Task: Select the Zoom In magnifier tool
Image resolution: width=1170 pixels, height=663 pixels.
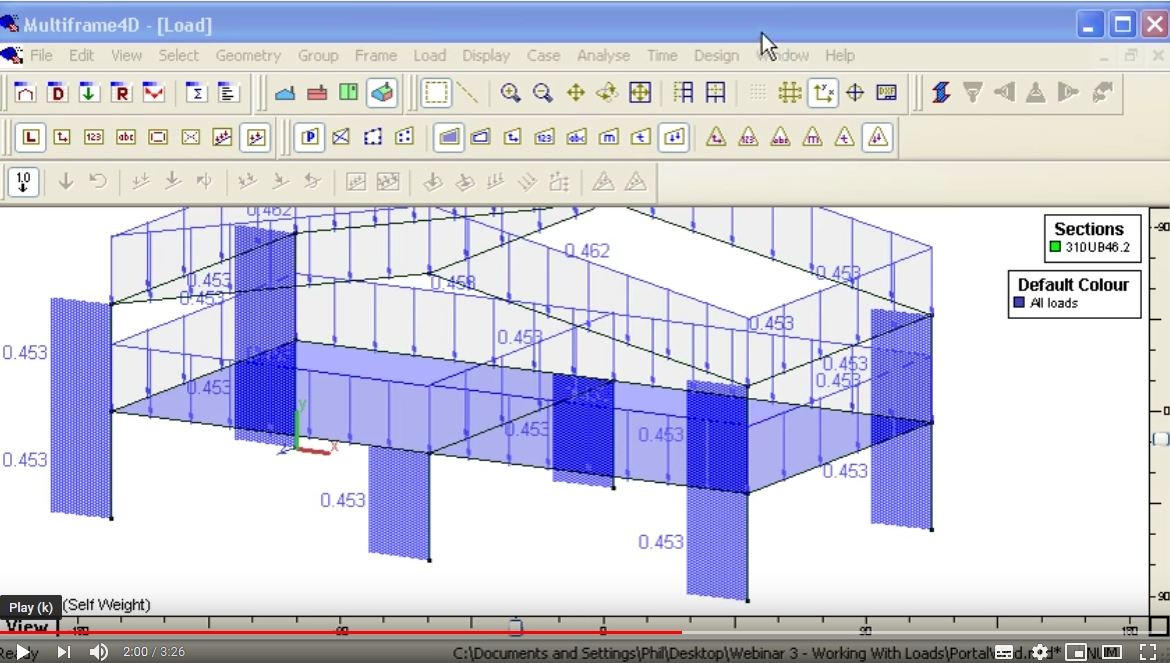Action: [x=509, y=92]
